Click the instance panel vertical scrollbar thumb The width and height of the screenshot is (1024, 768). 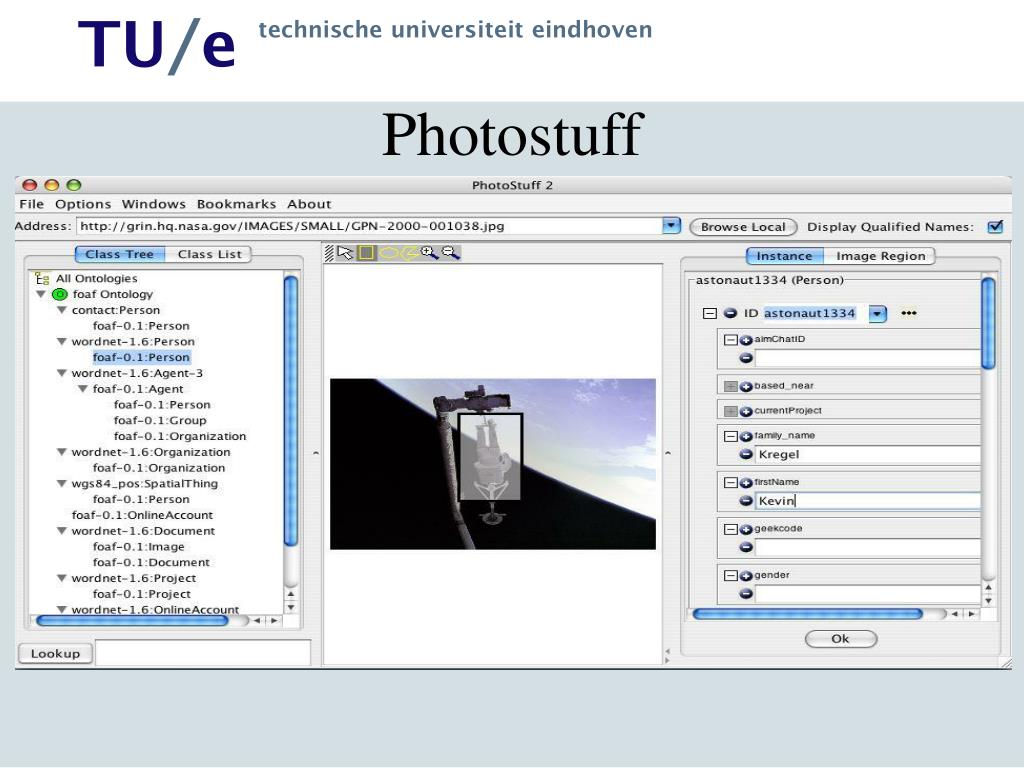coord(988,323)
